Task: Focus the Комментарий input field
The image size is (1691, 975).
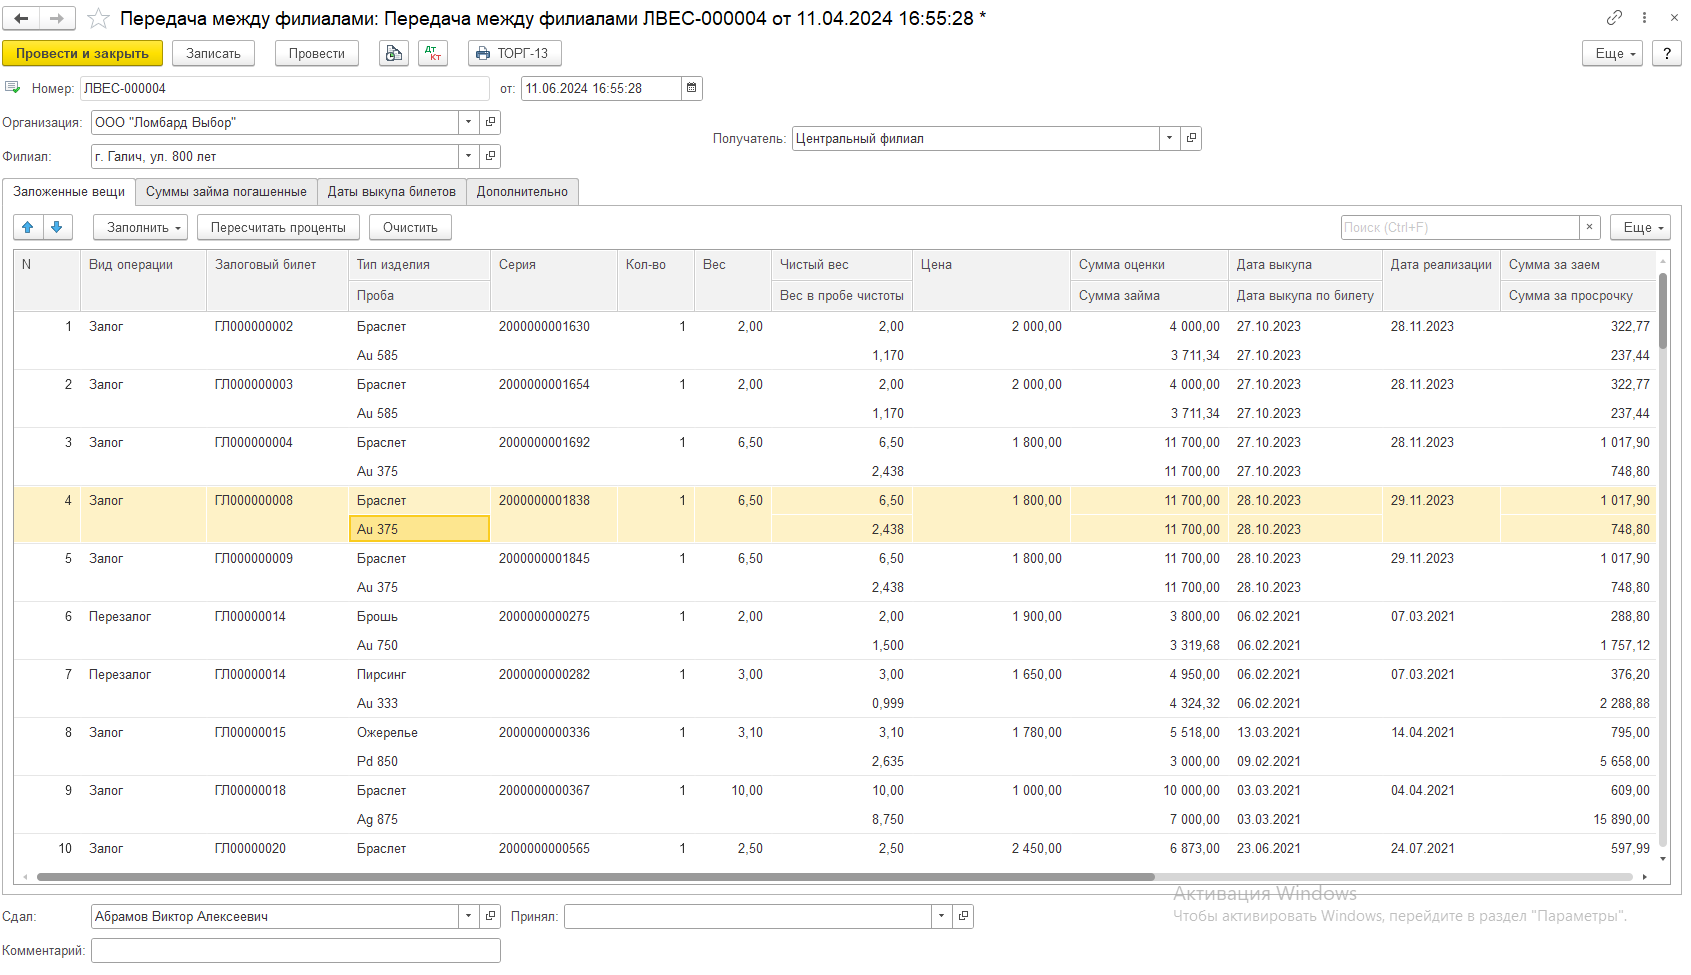Action: pos(296,950)
